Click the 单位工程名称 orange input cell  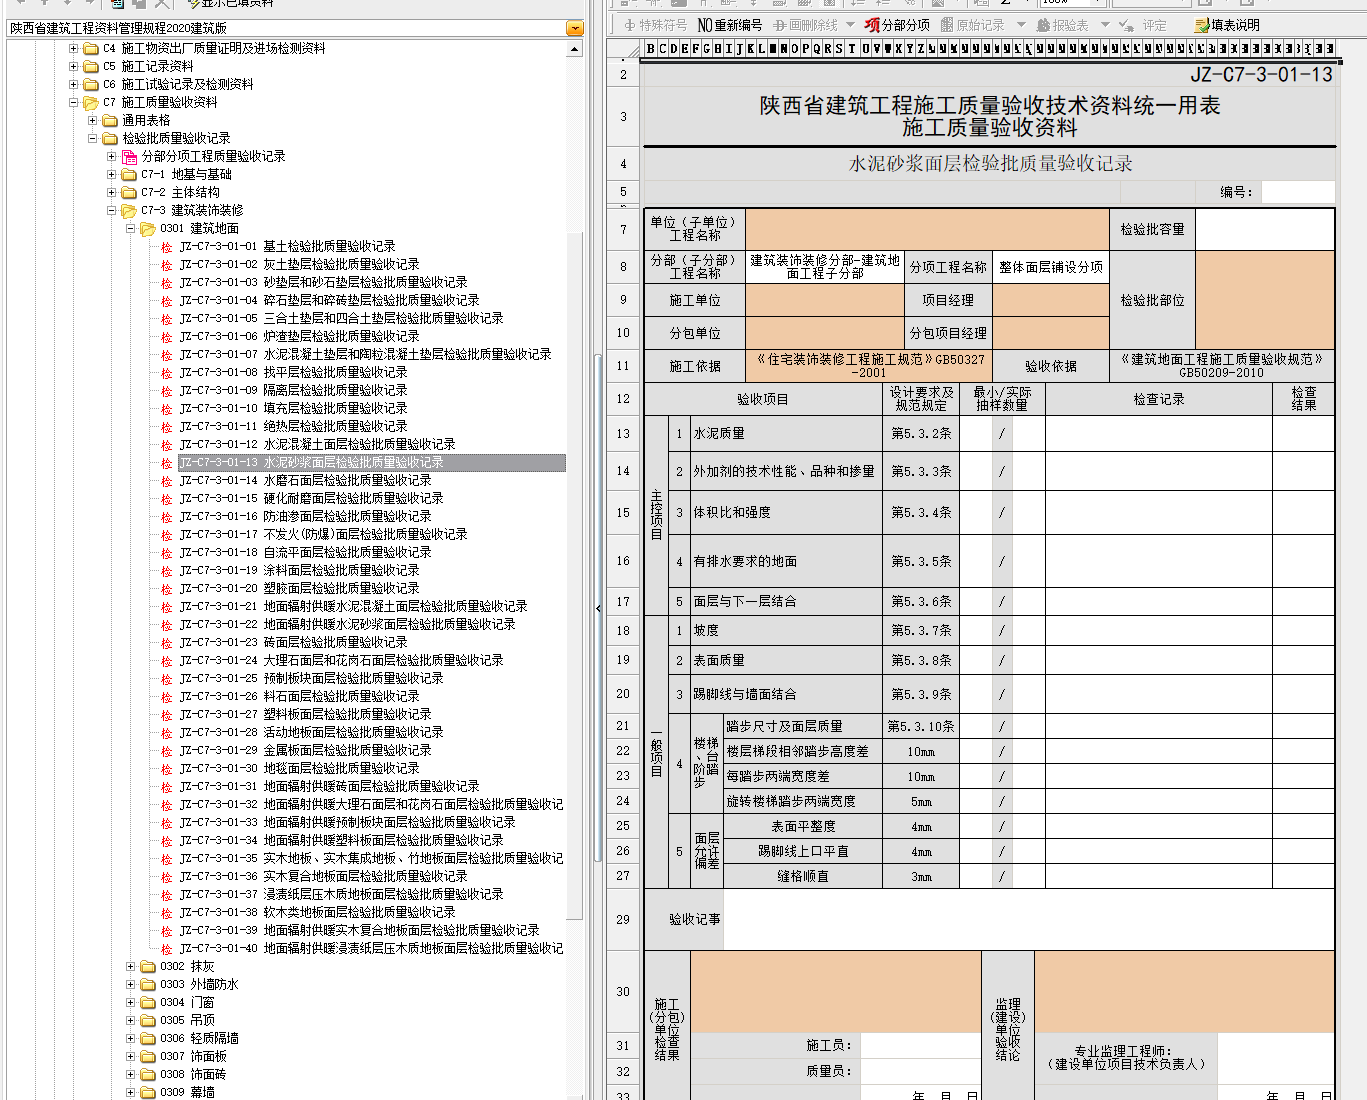pyautogui.click(x=927, y=229)
